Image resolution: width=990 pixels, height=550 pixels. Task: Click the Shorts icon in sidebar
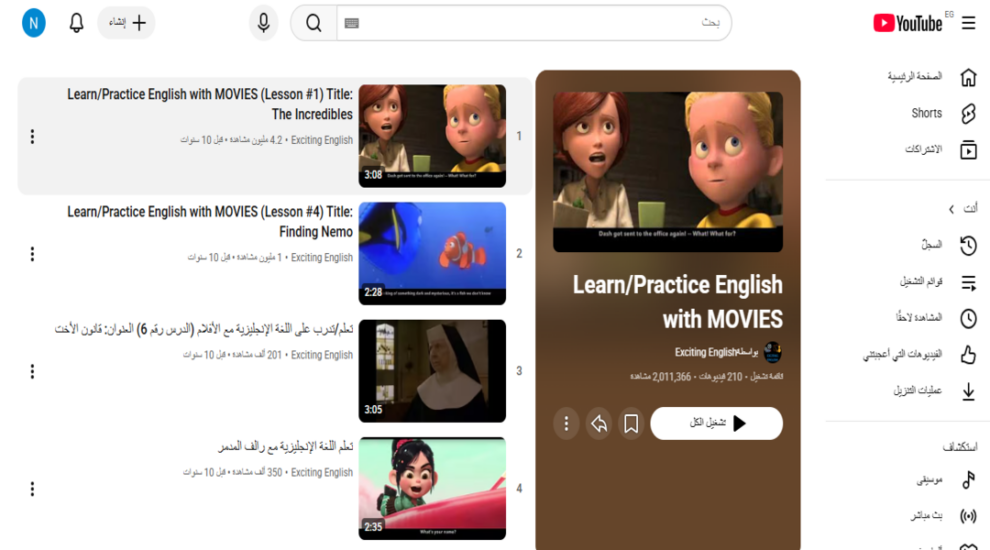pyautogui.click(x=969, y=114)
